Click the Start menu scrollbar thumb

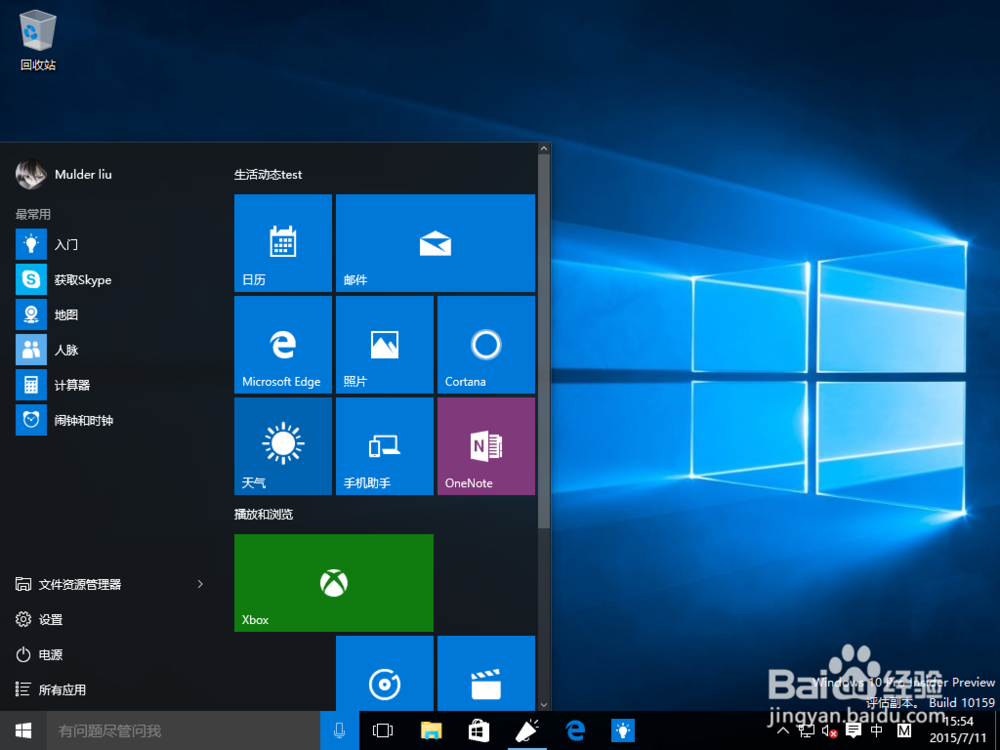coord(544,341)
